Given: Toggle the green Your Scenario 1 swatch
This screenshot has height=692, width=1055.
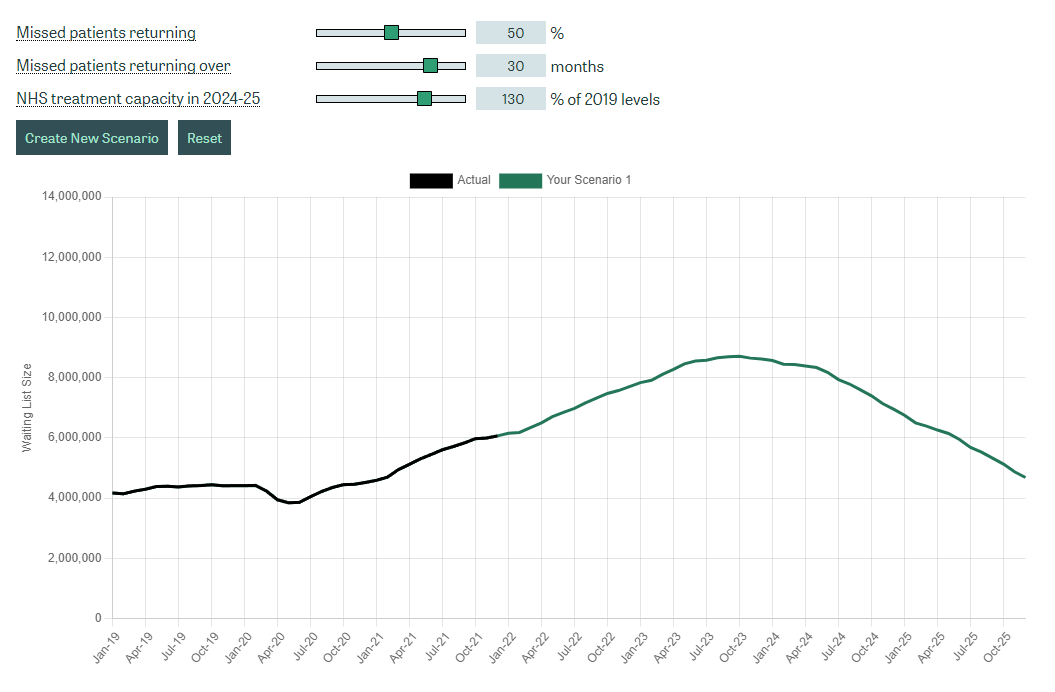Looking at the screenshot, I should click(x=520, y=180).
